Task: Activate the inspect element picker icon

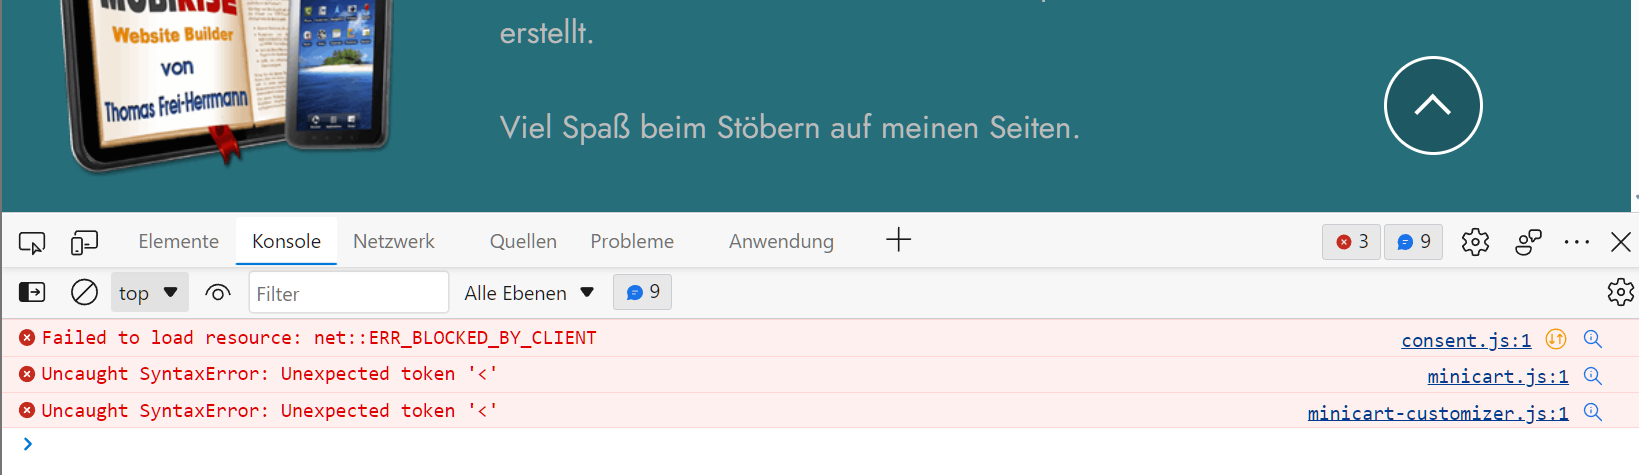Action: [32, 242]
